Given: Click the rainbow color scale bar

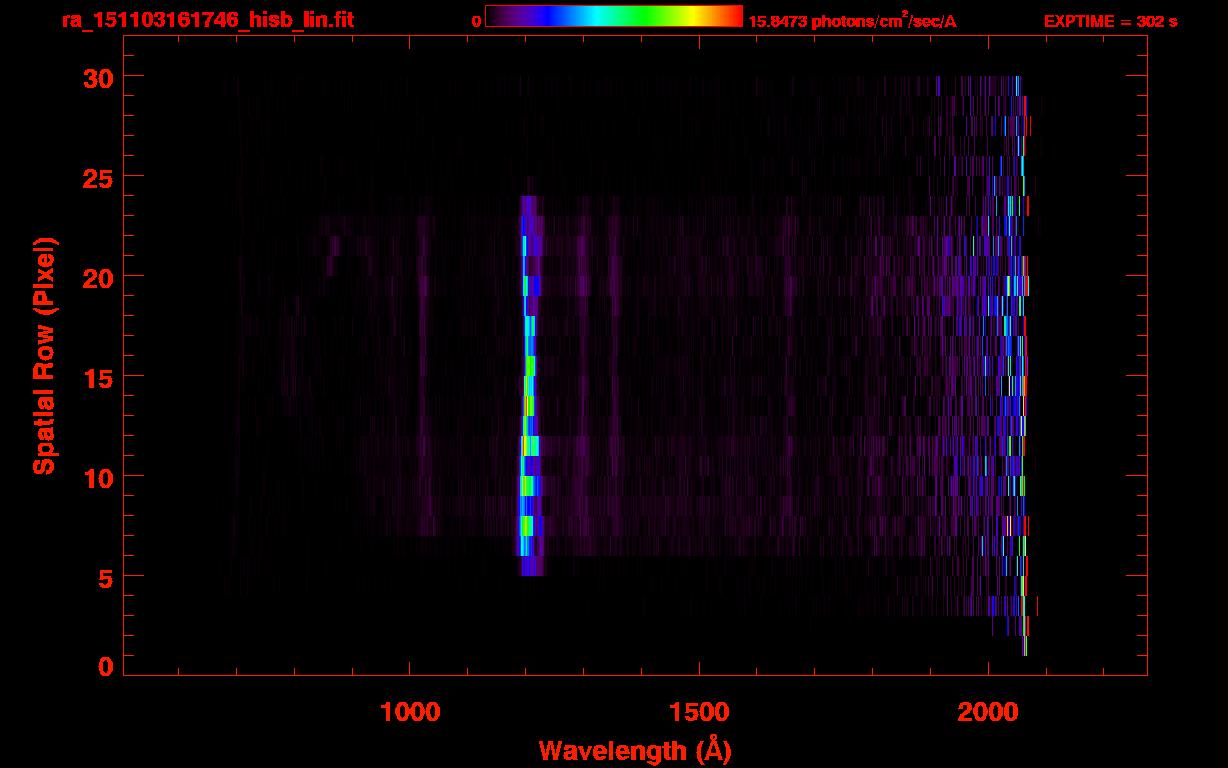Looking at the screenshot, I should point(614,16).
